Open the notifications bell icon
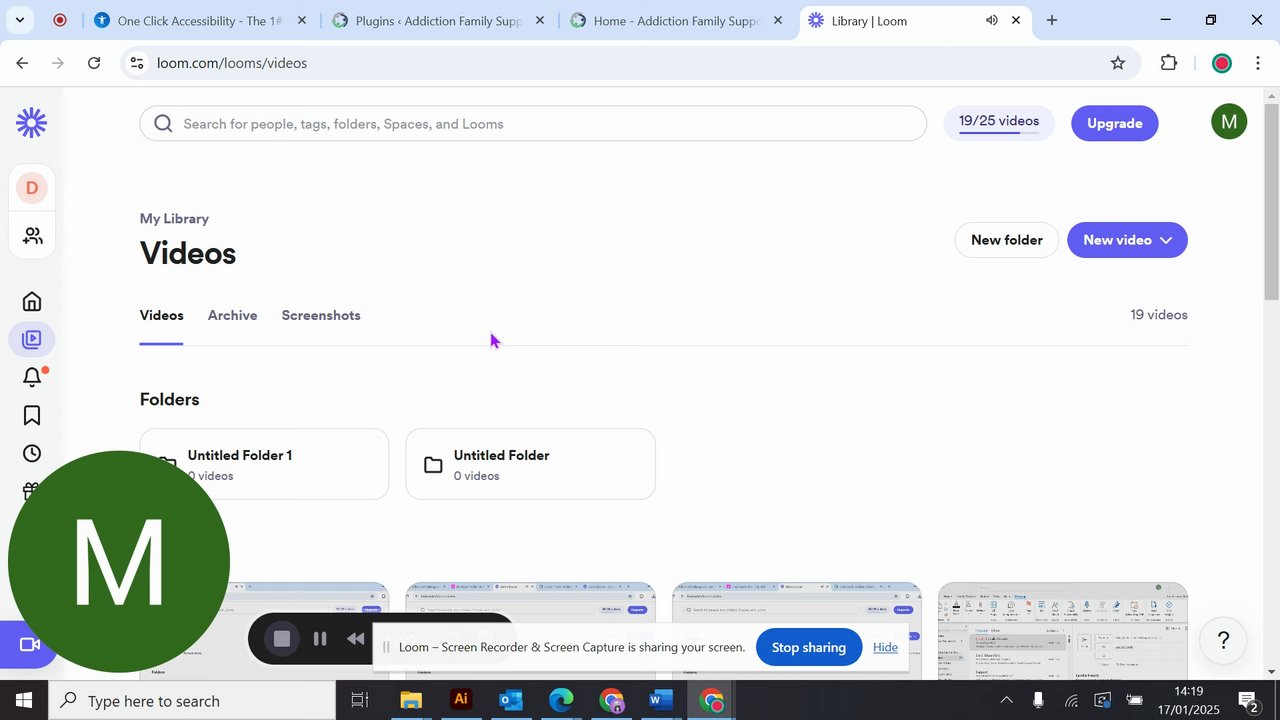This screenshot has height=720, width=1280. point(32,377)
